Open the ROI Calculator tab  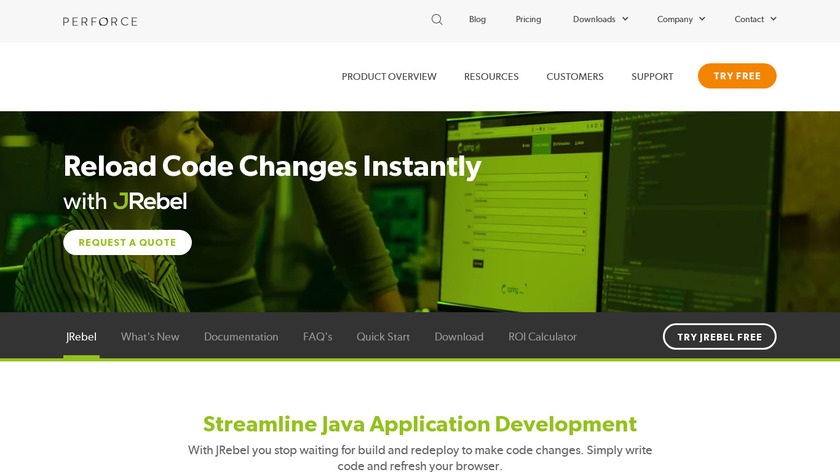tap(543, 337)
